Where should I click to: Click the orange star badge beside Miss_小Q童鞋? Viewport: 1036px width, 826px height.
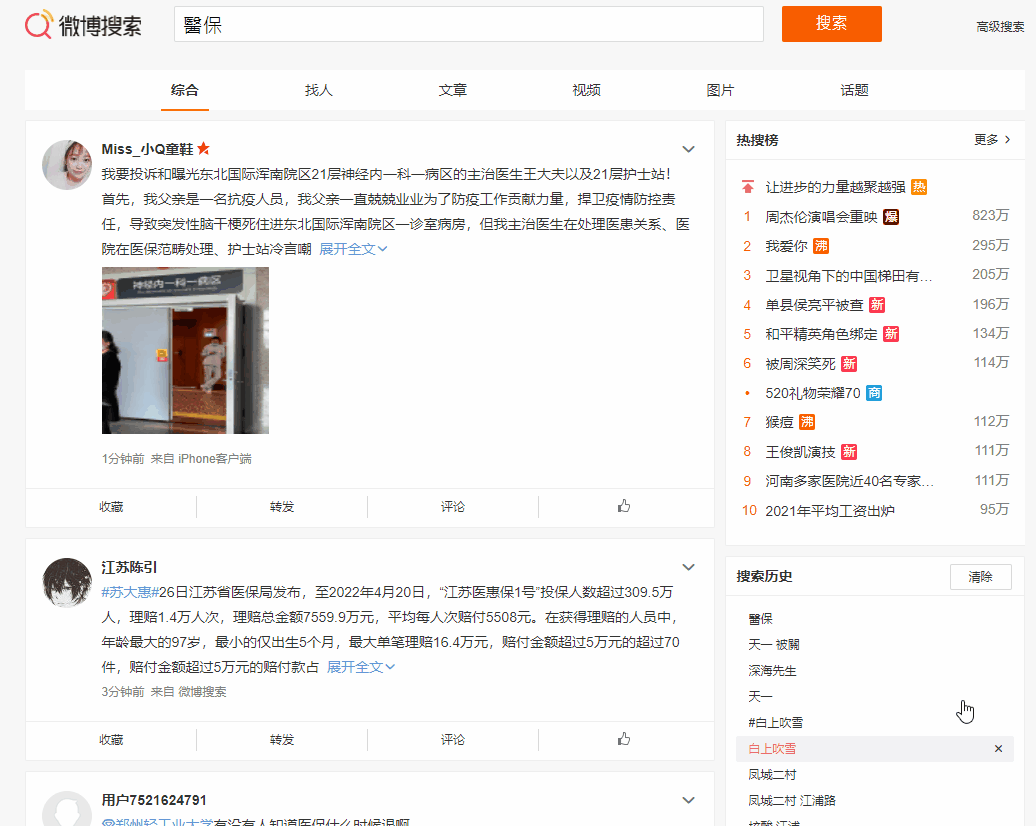pos(204,149)
